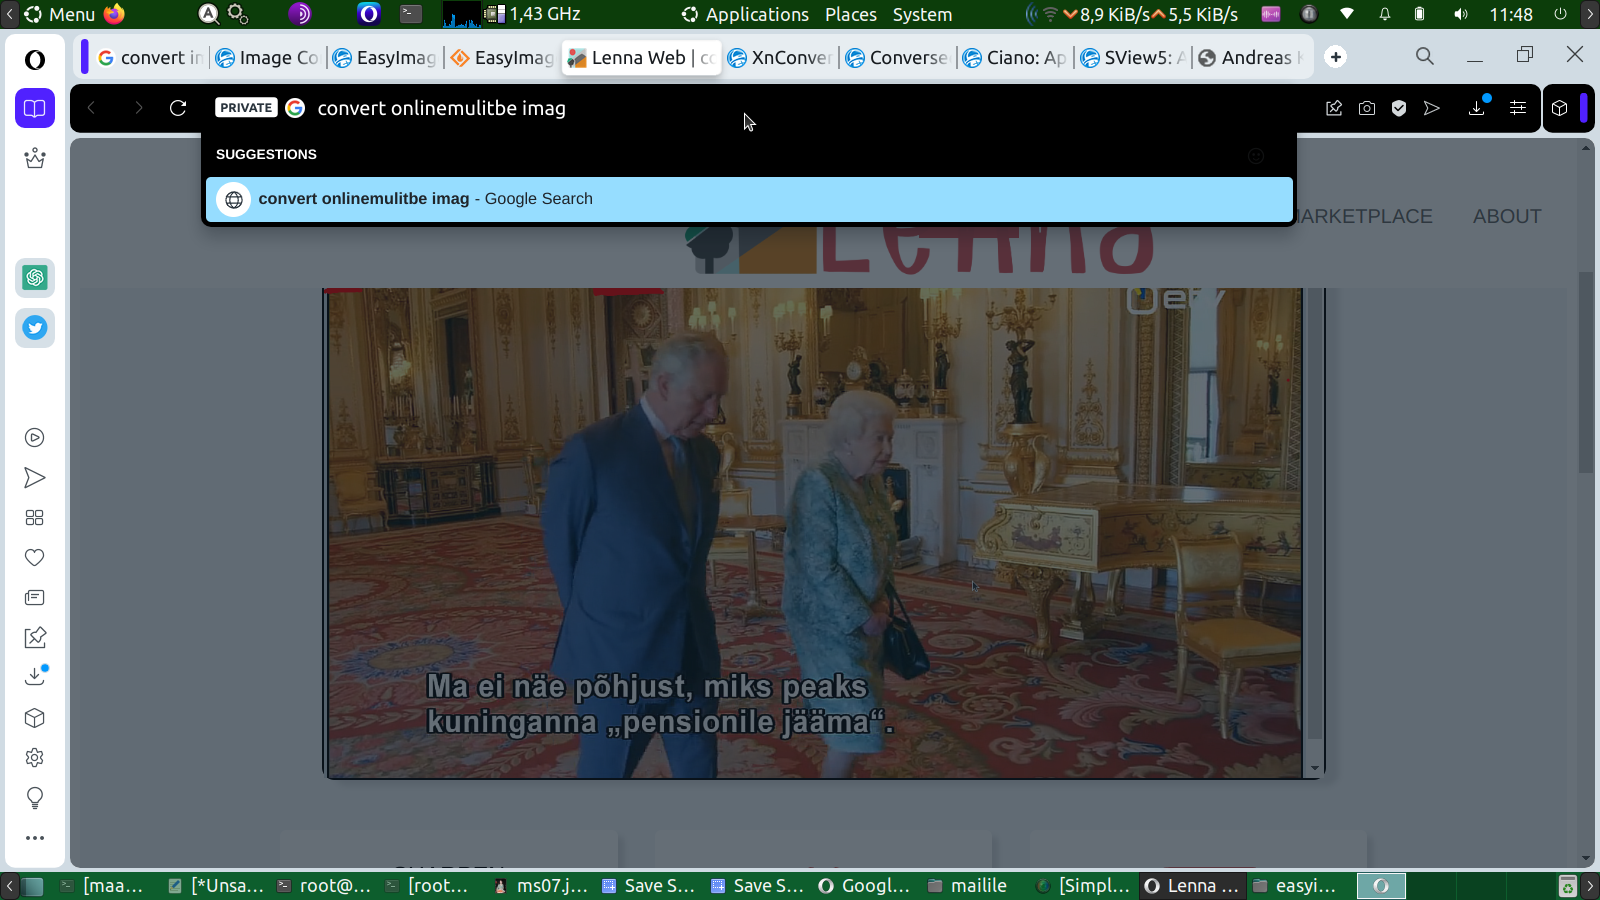Open the Applications menu
Screen dimensions: 1600x900
click(745, 14)
